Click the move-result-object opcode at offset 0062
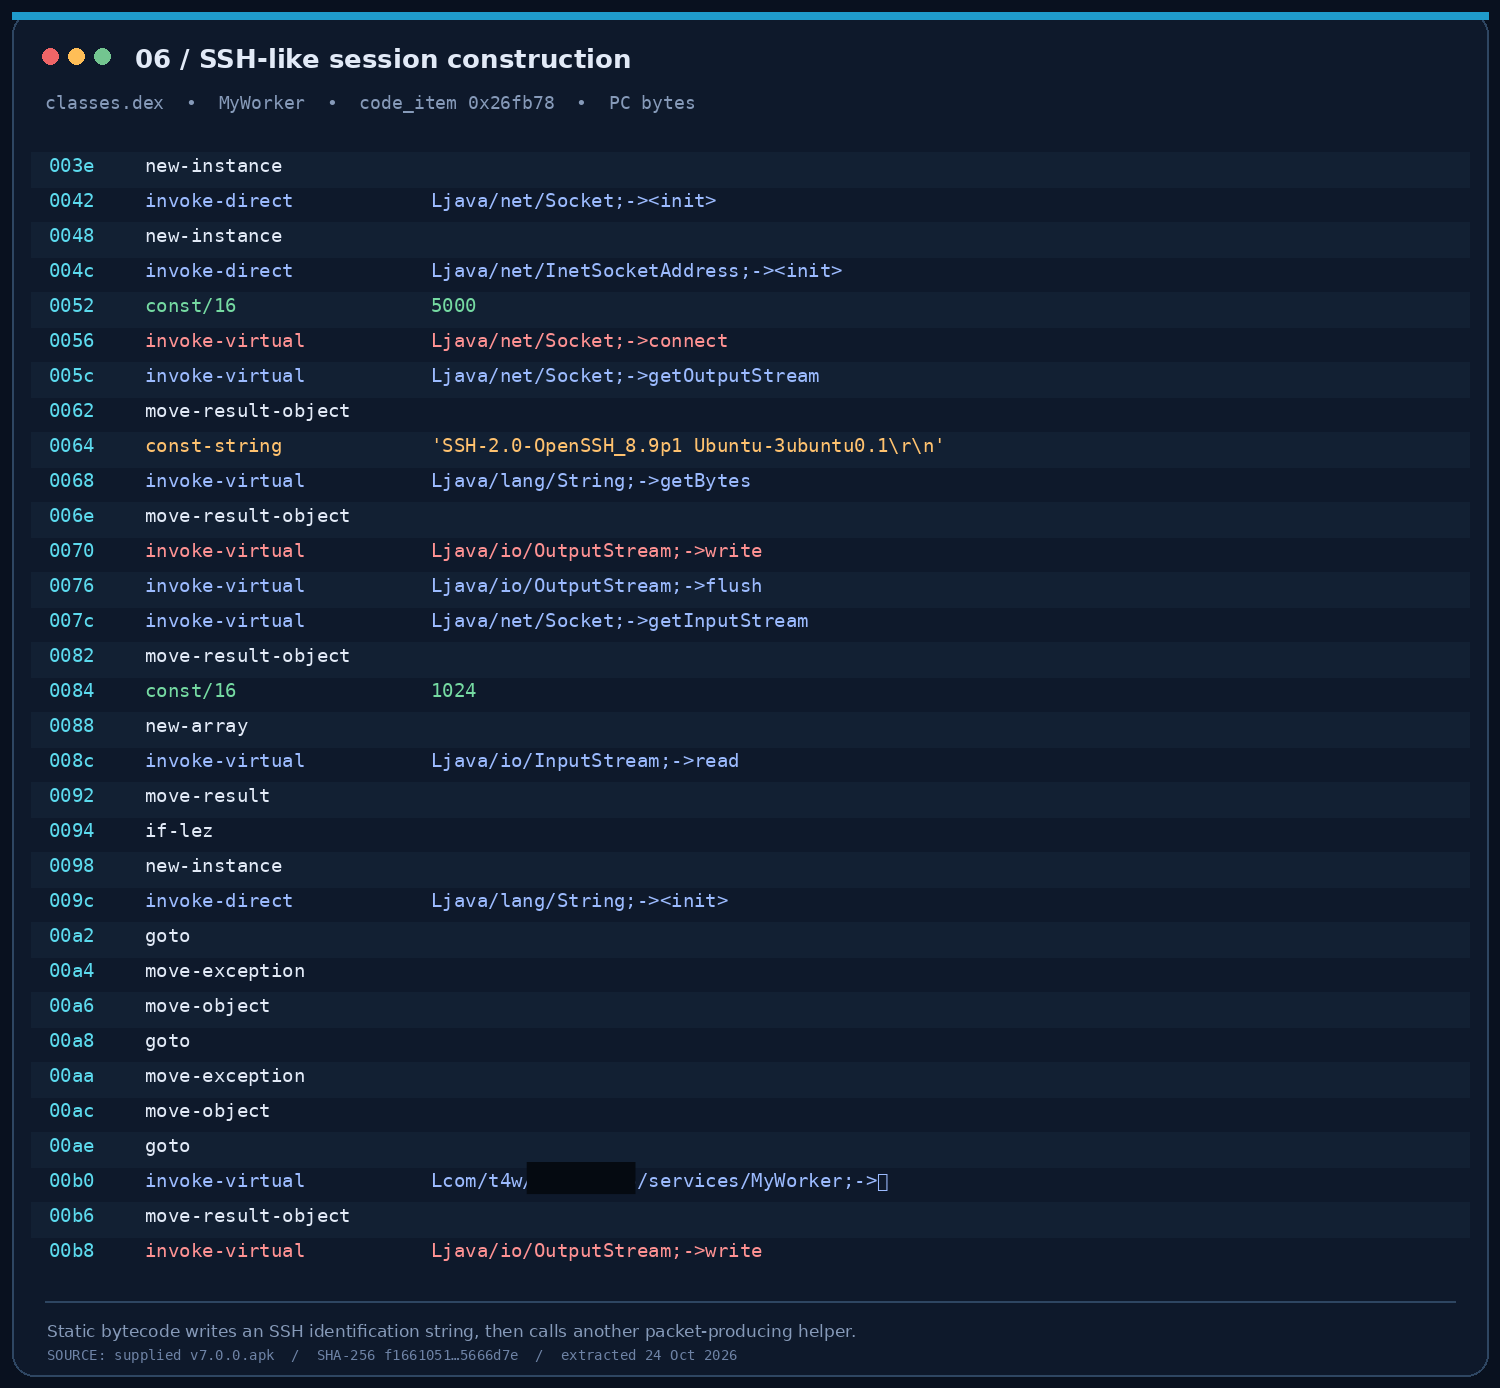1500x1388 pixels. pos(248,411)
